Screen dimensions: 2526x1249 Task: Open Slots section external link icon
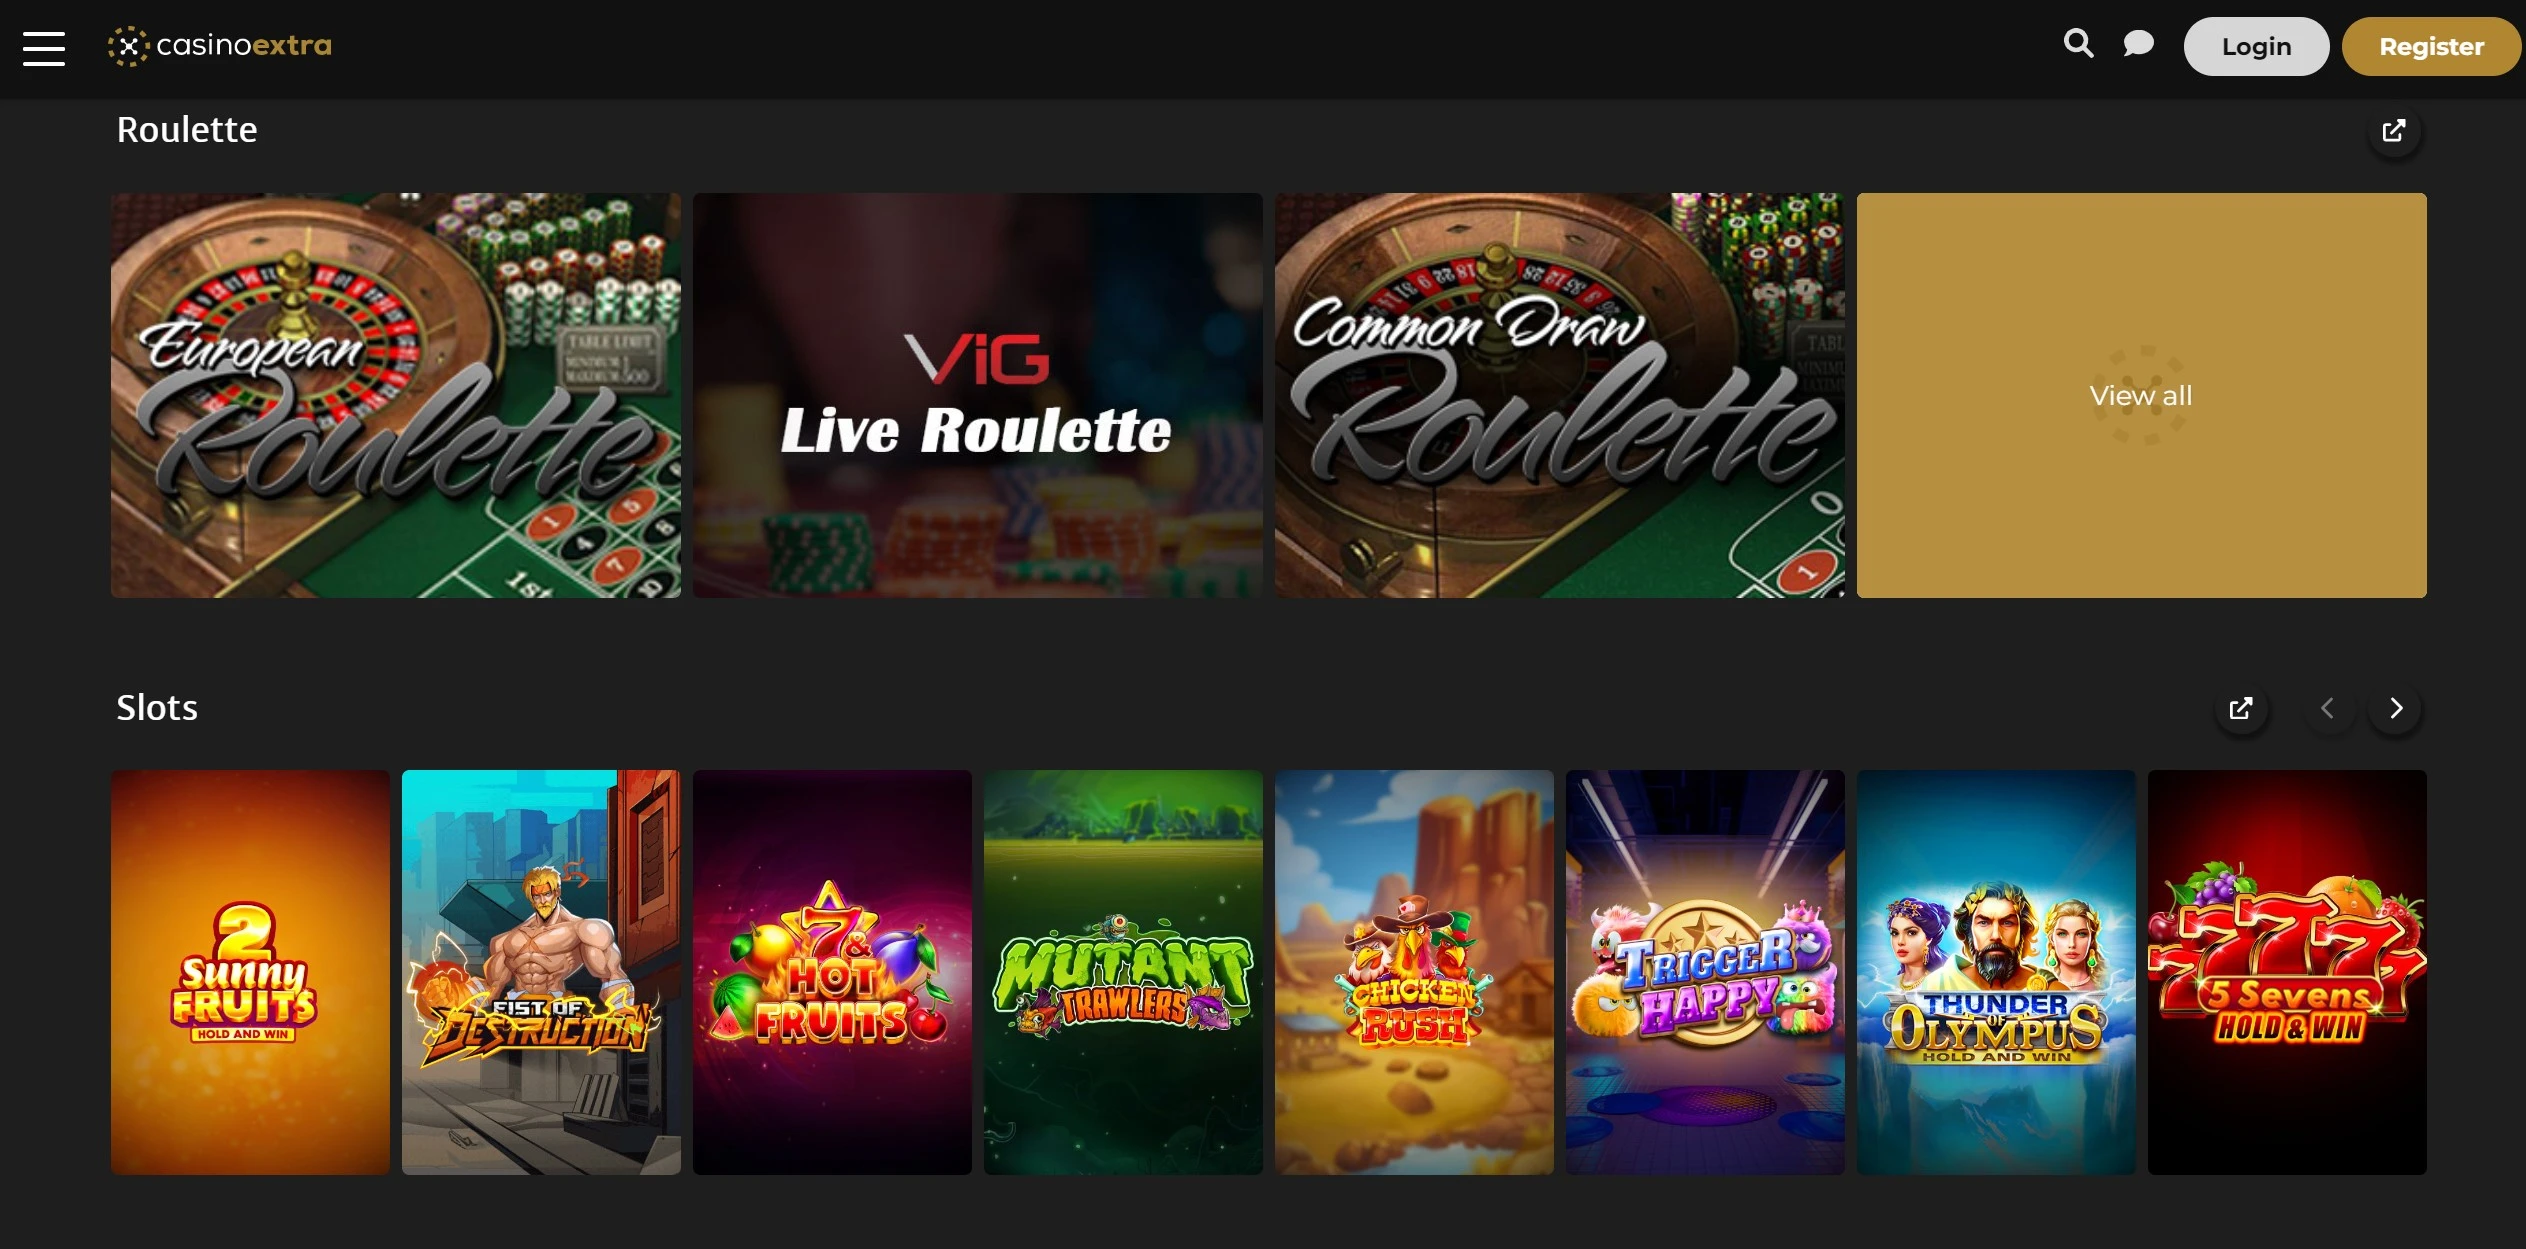[x=2241, y=709]
